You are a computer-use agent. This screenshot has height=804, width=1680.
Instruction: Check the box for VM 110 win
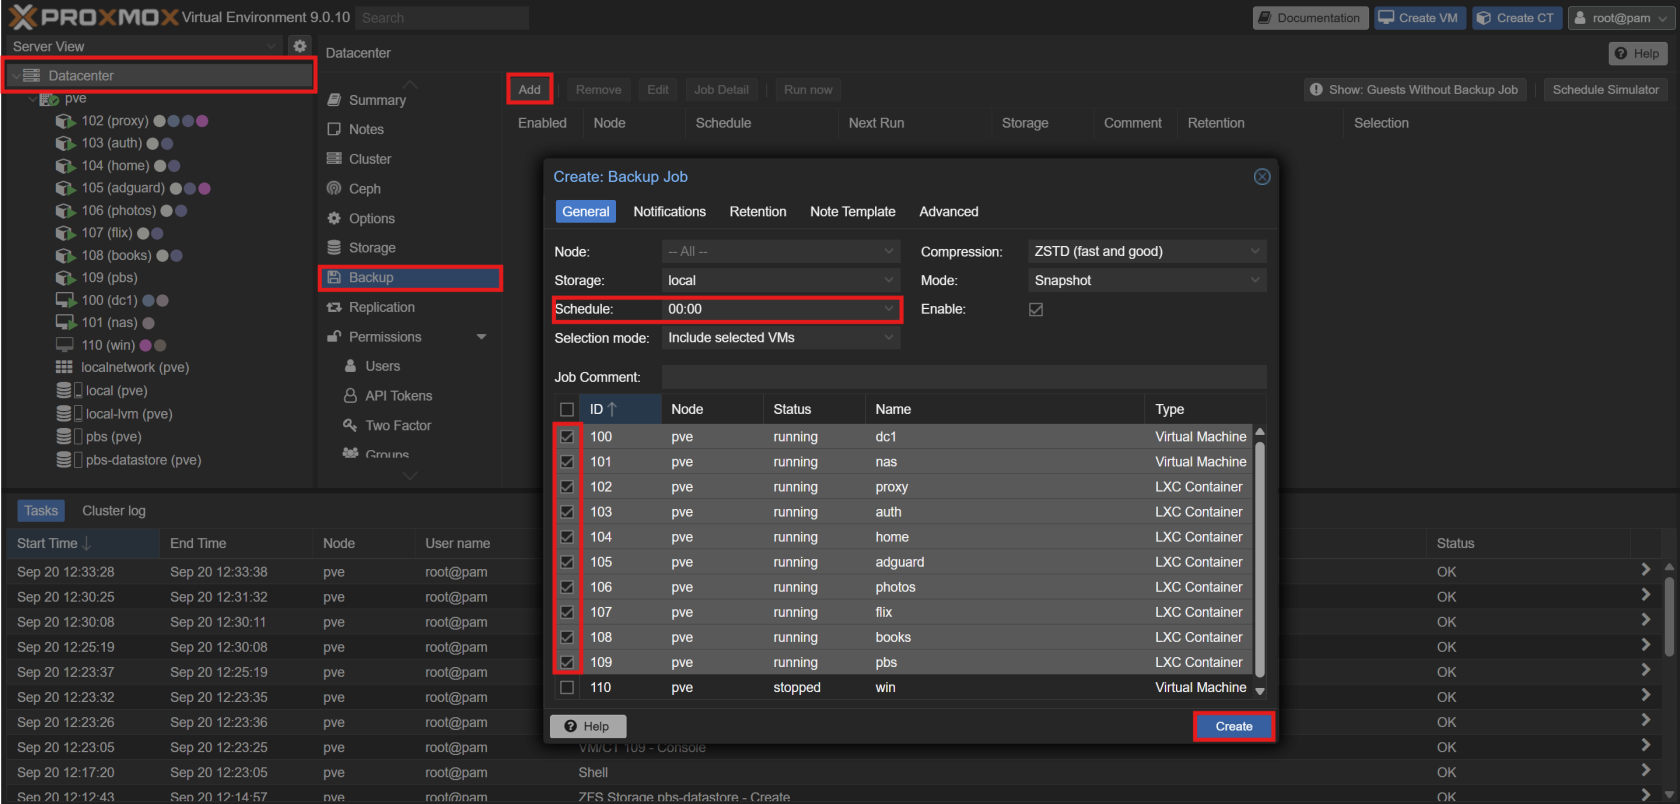click(567, 687)
